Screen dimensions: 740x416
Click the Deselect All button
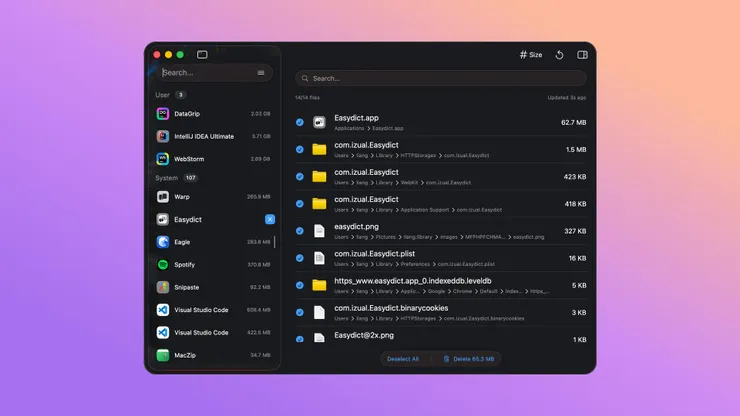point(403,359)
